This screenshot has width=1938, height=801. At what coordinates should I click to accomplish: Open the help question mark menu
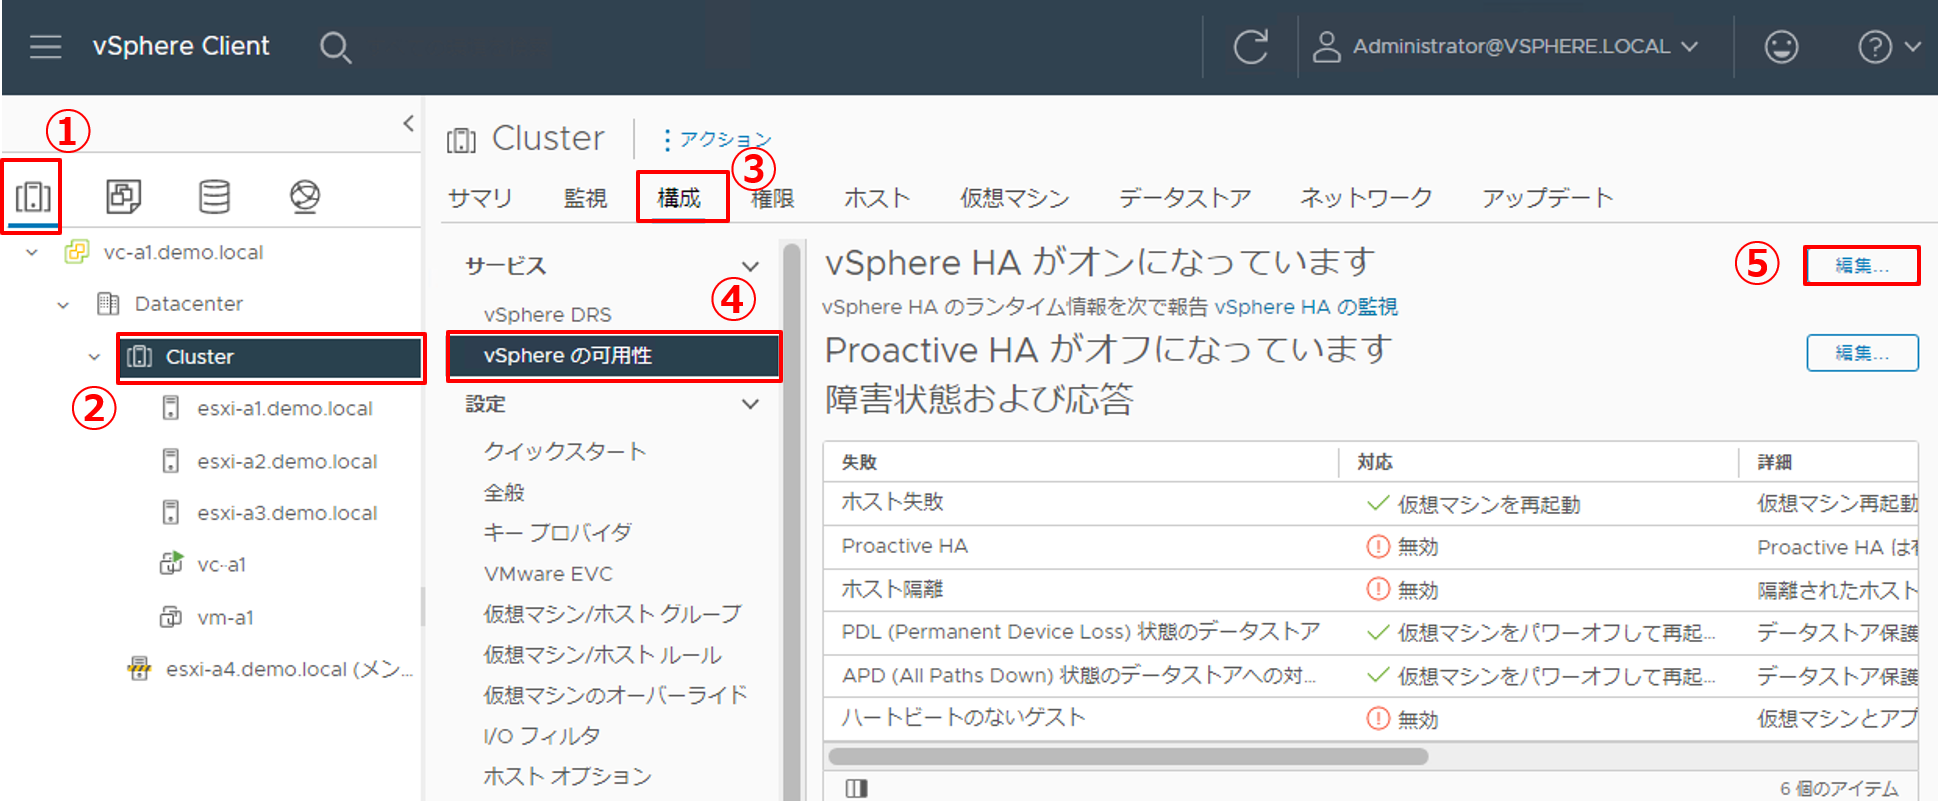[1874, 47]
